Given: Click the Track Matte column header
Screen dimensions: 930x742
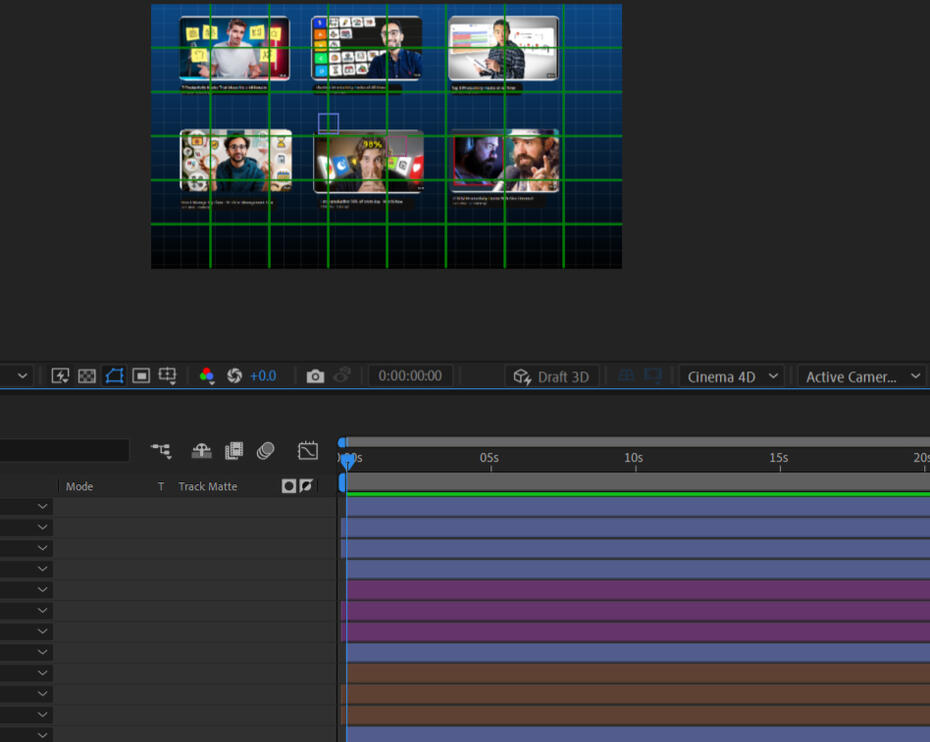Looking at the screenshot, I should [x=208, y=487].
